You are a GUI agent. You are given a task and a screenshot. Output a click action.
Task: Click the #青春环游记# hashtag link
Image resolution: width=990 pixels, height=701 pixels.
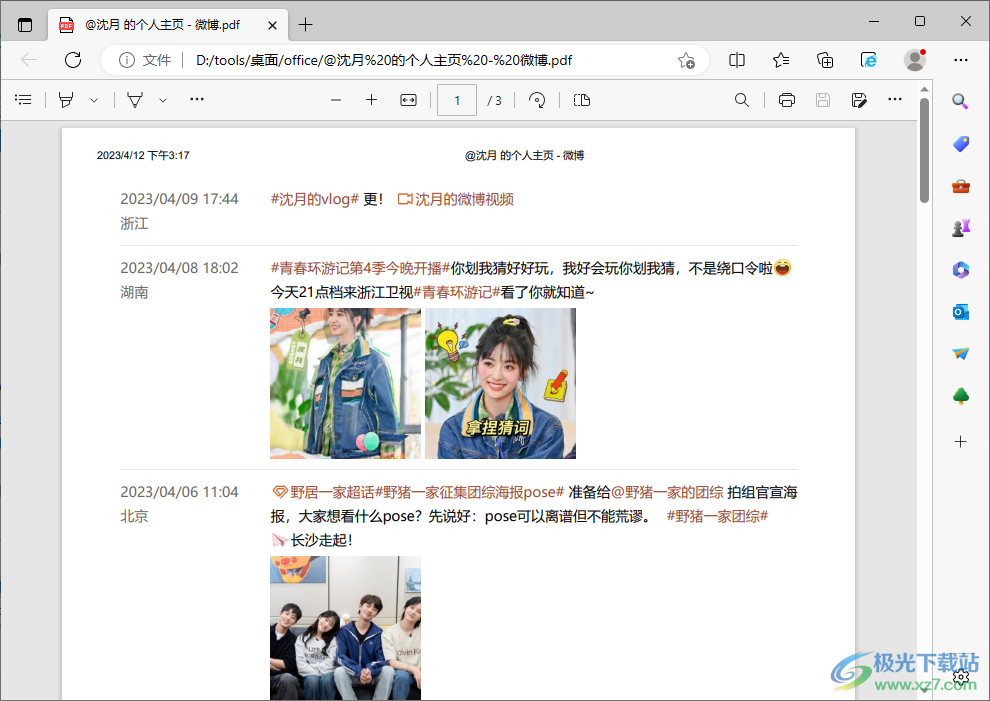pos(456,292)
